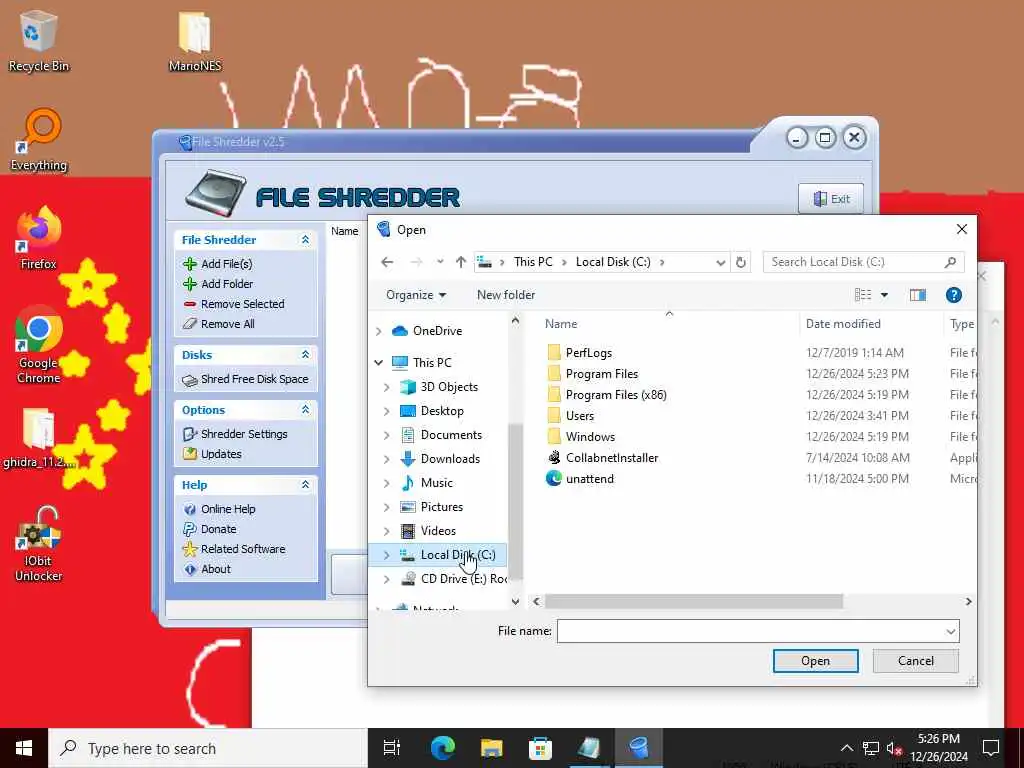Select Documents in navigation tree
This screenshot has width=1024, height=768.
click(451, 435)
